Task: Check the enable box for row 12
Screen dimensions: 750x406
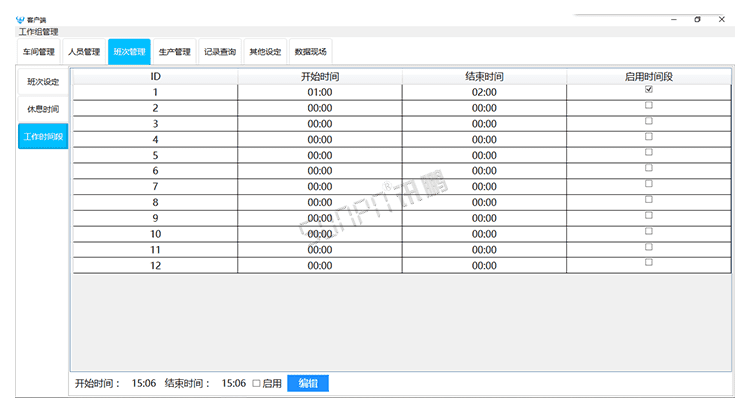Action: coord(649,262)
